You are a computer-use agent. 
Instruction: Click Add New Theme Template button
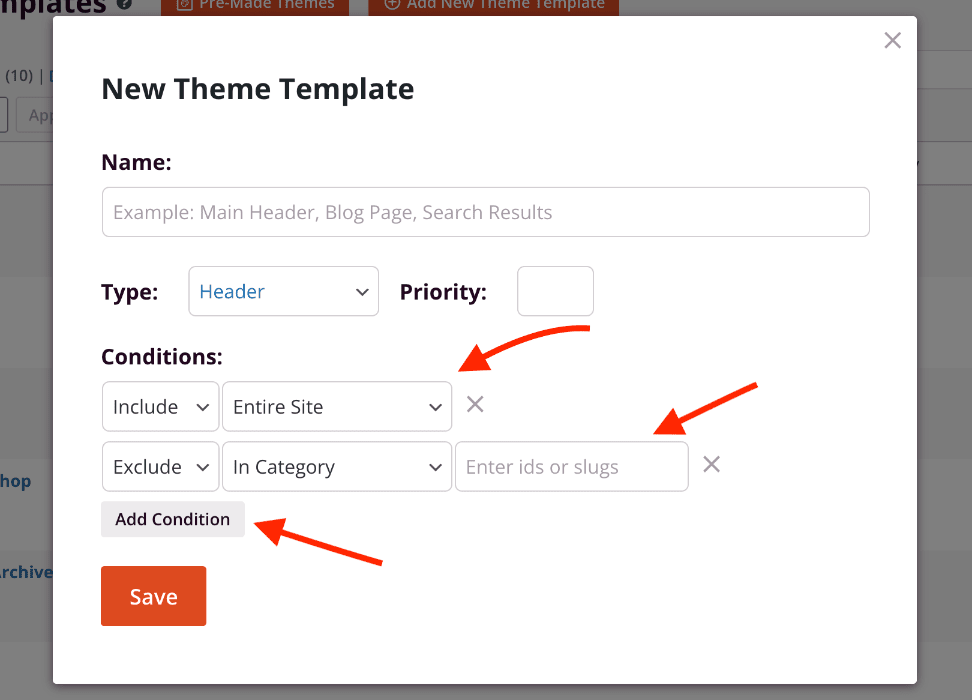pyautogui.click(x=494, y=5)
